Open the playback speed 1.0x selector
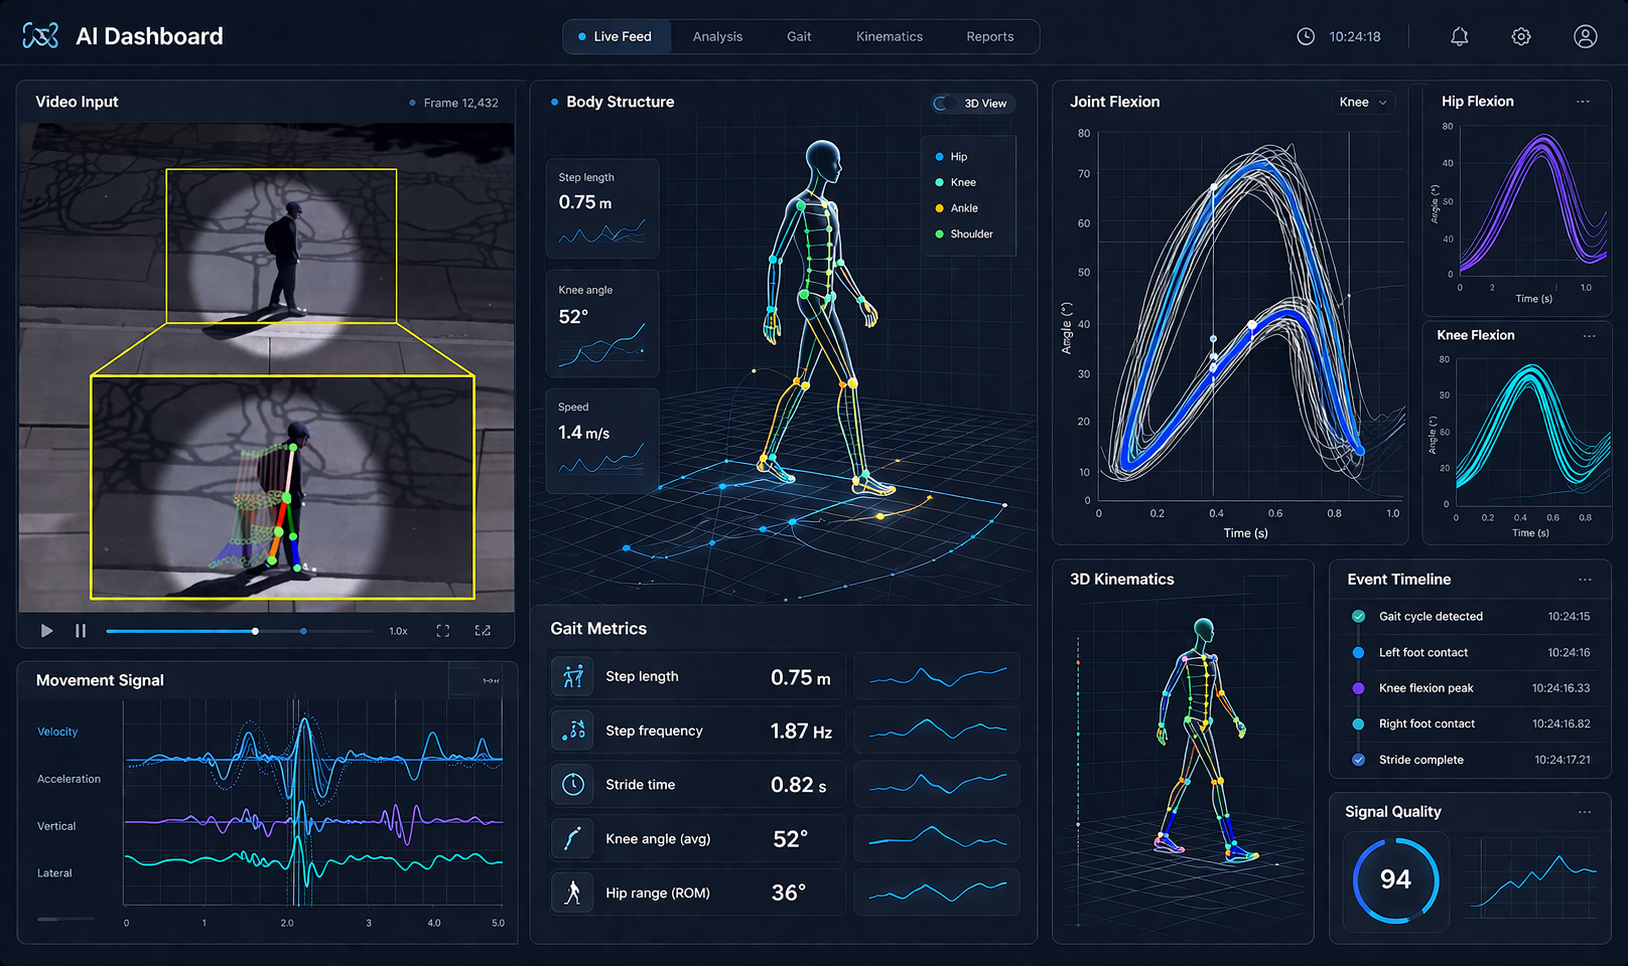This screenshot has height=966, width=1628. point(398,631)
